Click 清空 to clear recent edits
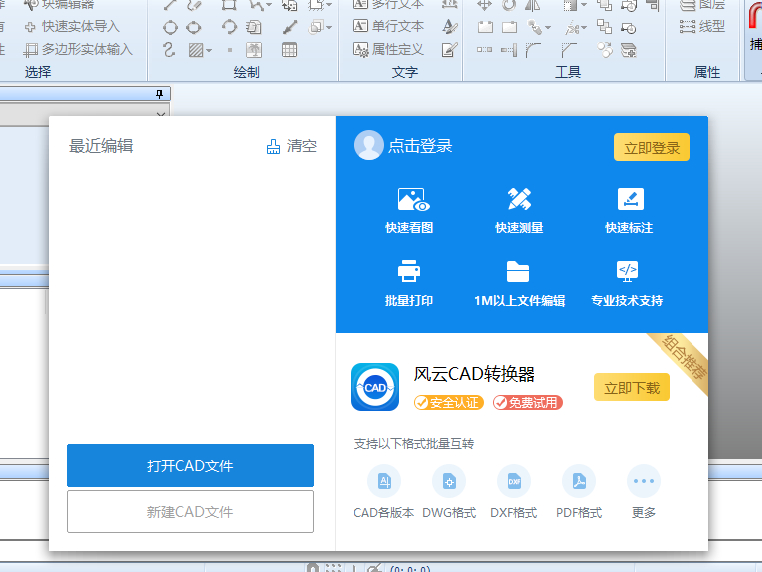762x572 pixels. click(x=292, y=146)
